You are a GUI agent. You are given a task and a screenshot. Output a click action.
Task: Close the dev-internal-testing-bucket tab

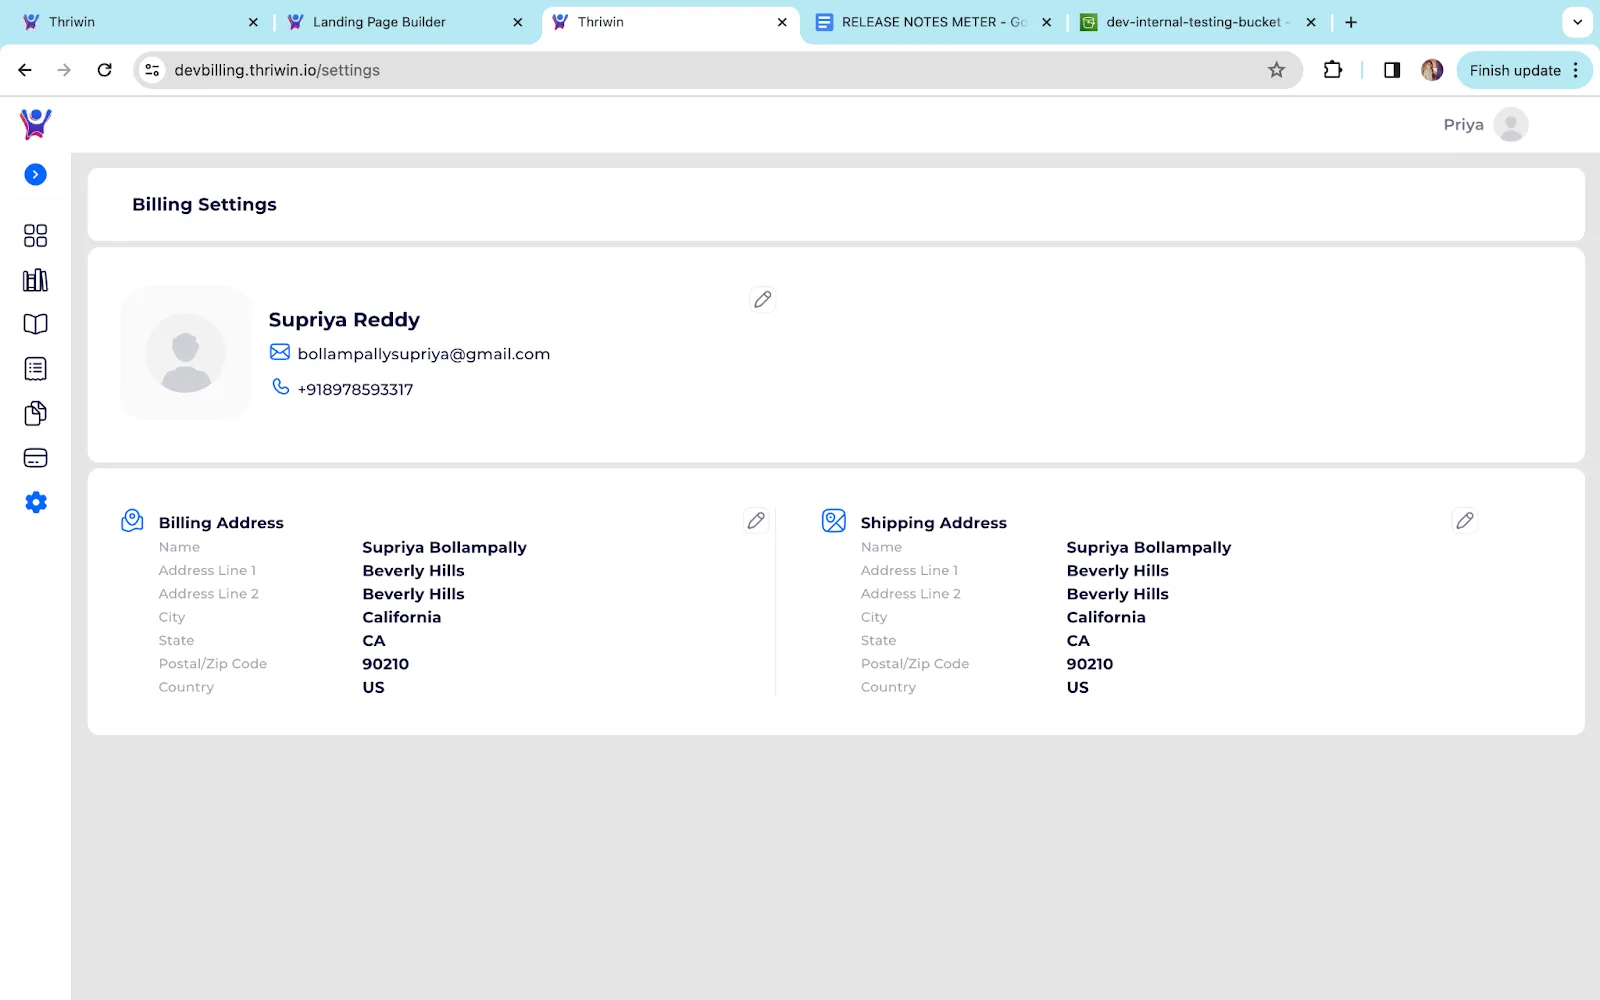(x=1311, y=22)
